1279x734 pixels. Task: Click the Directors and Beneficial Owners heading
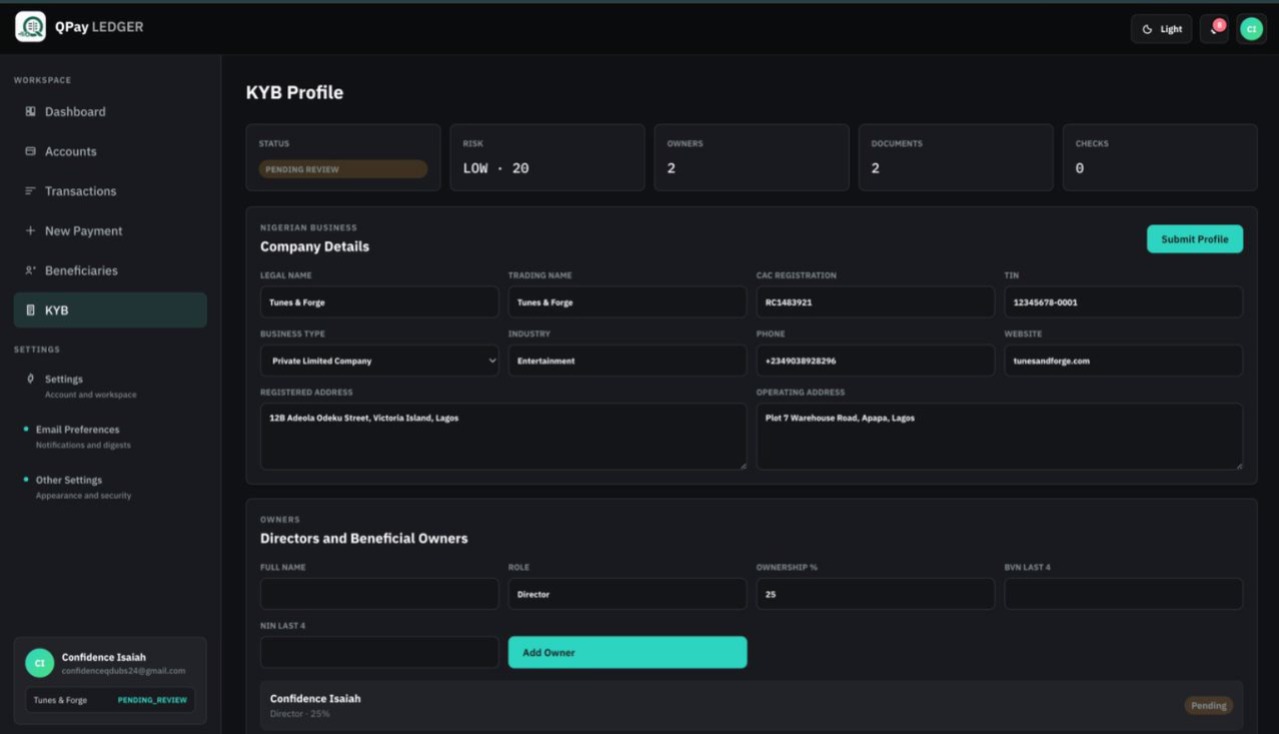(x=364, y=538)
